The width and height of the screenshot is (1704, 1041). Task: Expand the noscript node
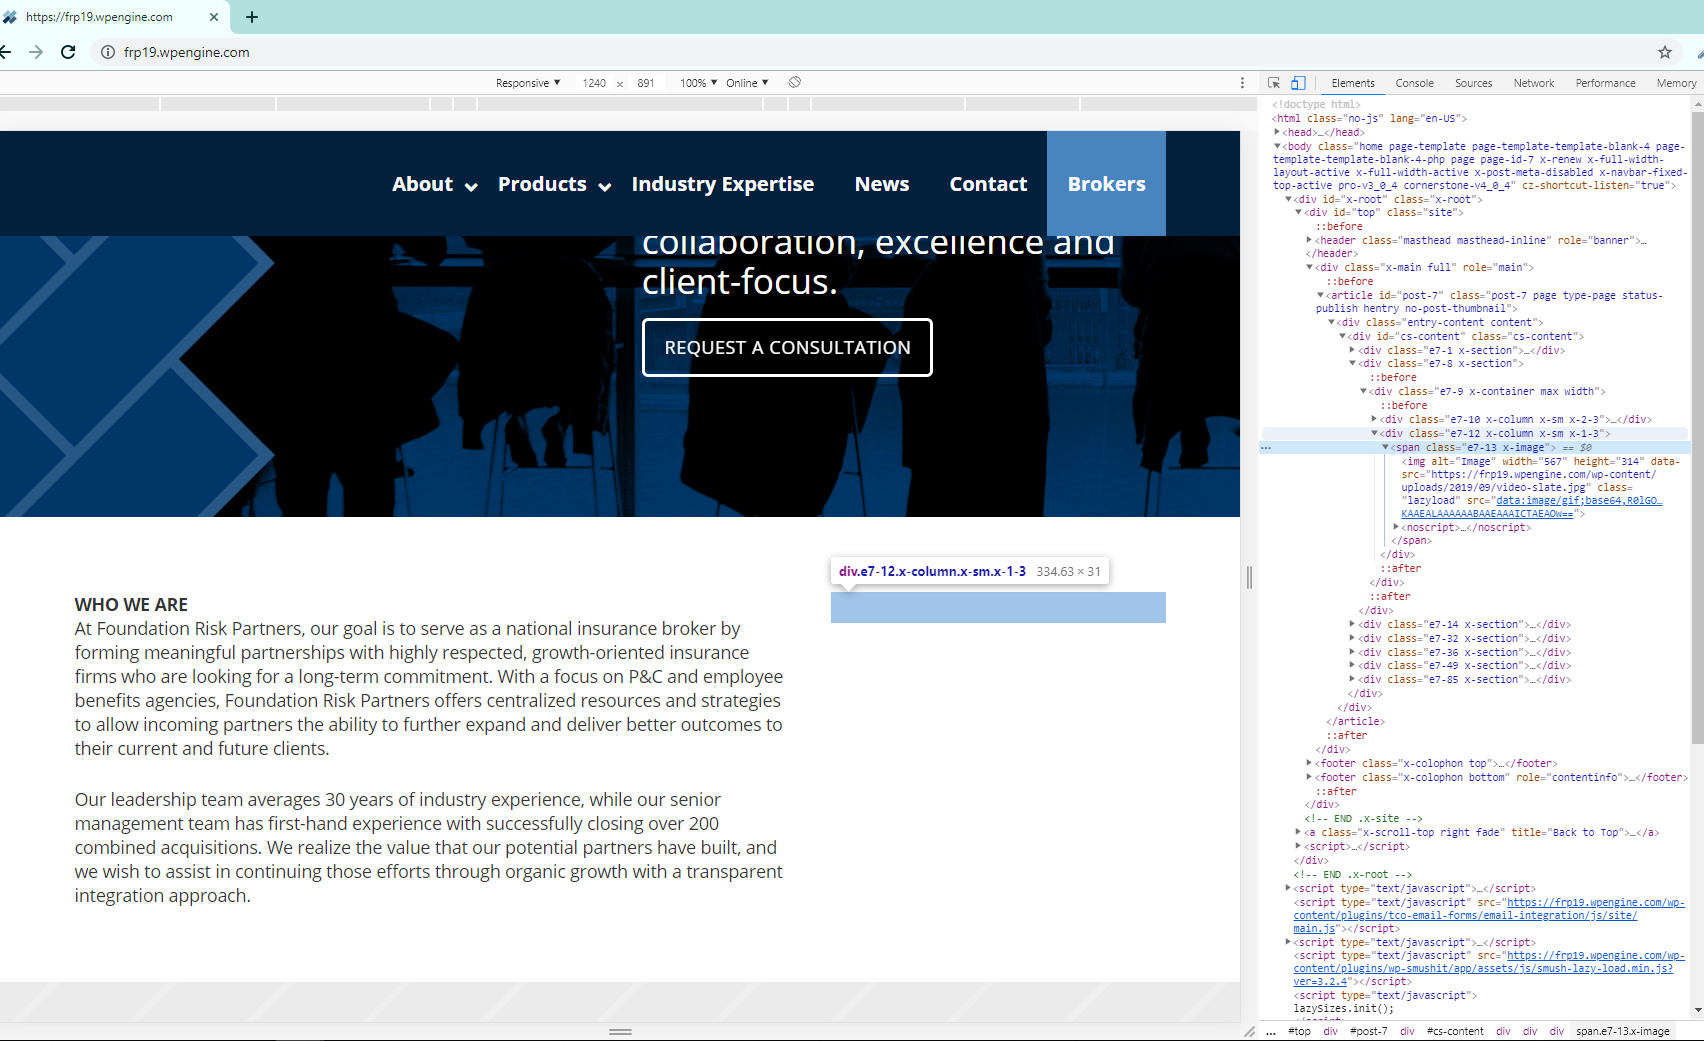(x=1396, y=527)
